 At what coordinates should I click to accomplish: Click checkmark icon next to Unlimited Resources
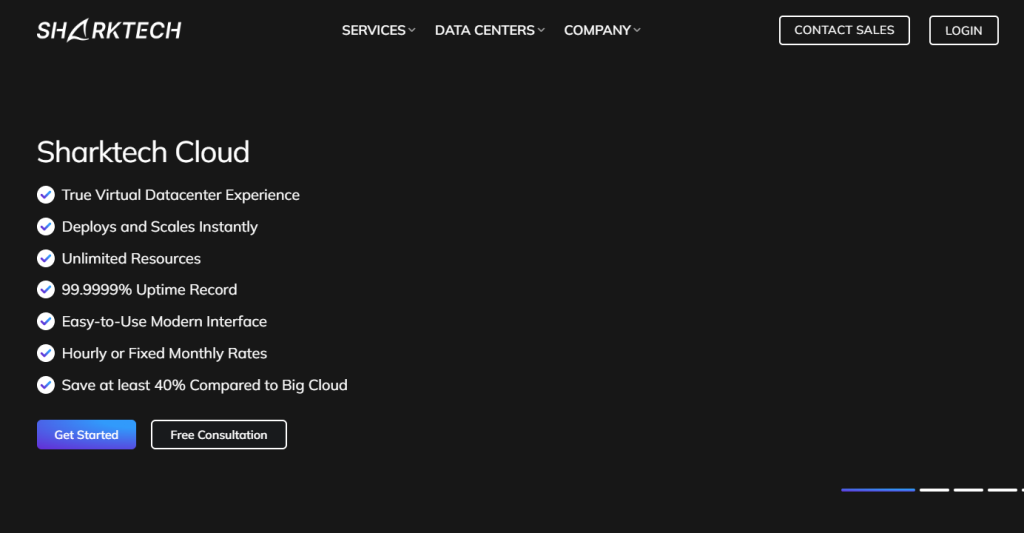[x=46, y=258]
